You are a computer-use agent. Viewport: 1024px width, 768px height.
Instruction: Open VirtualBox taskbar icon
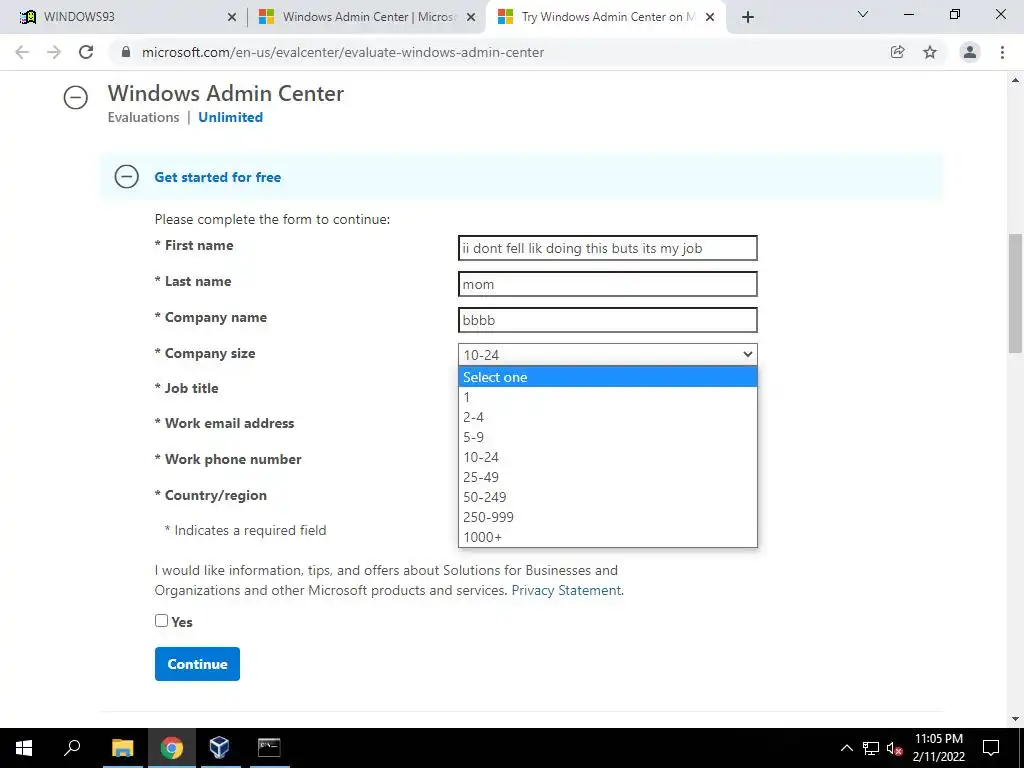(219, 748)
